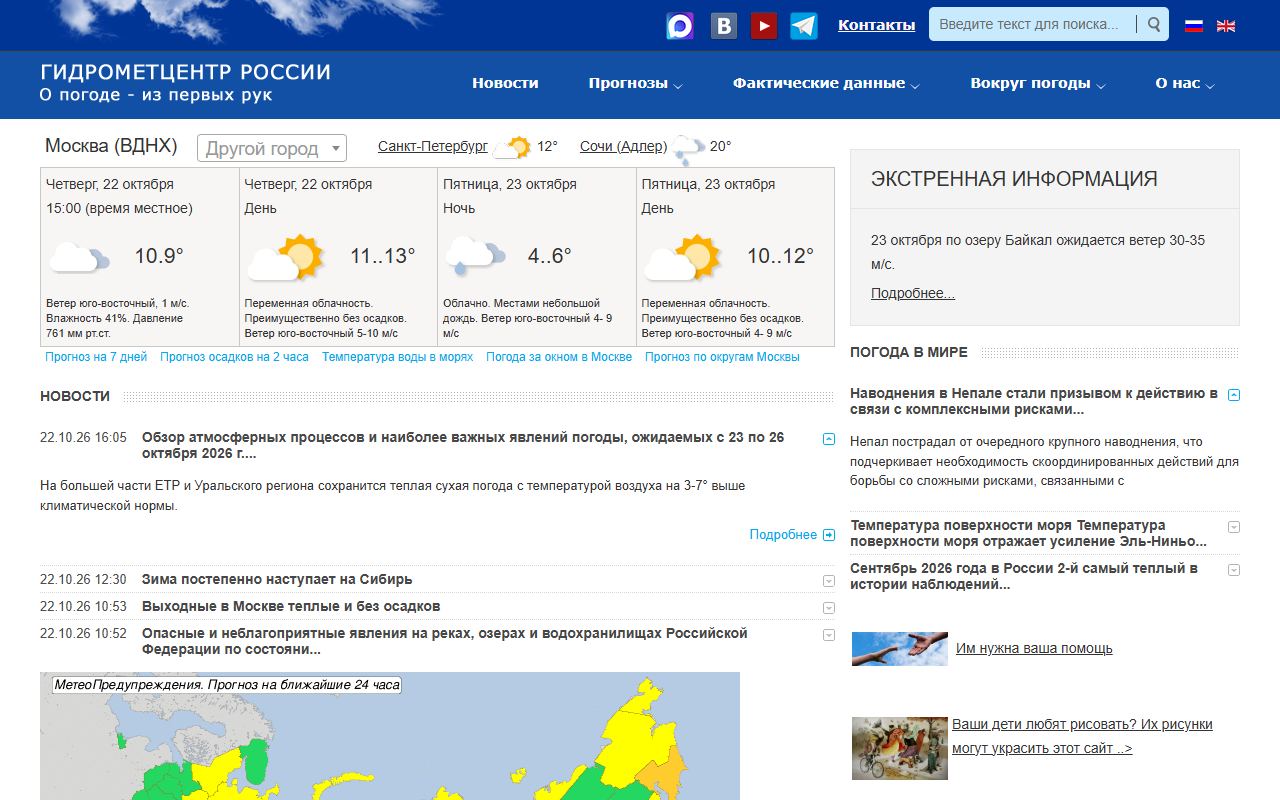Image resolution: width=1280 pixels, height=800 pixels.
Task: Open the VK social network icon
Action: [723, 25]
